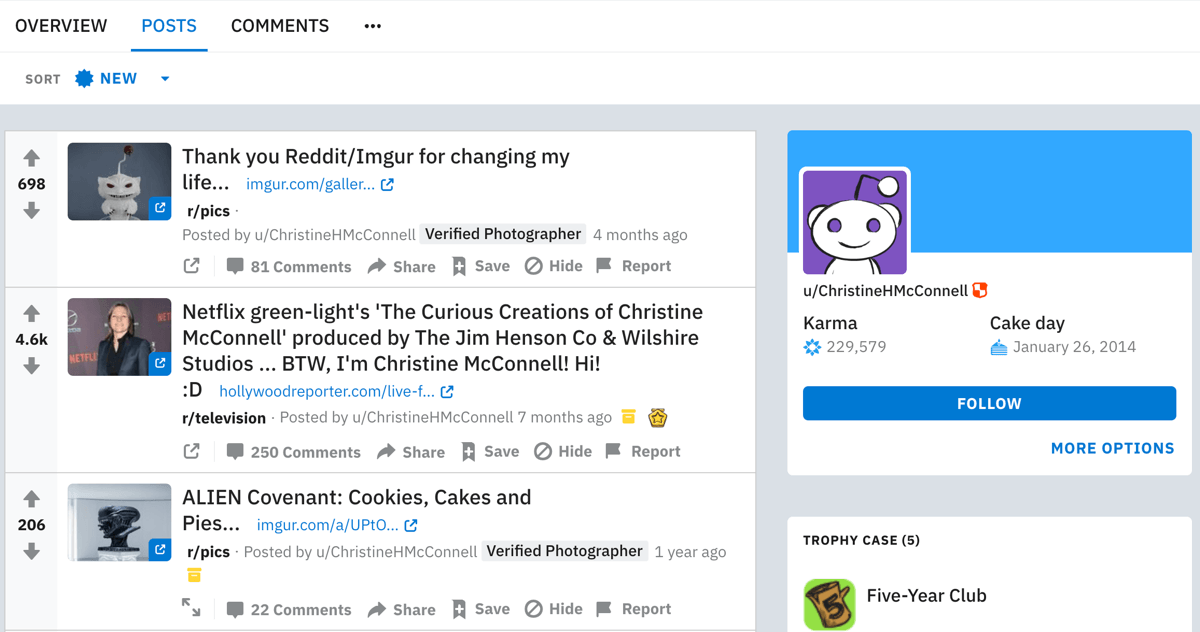Upvote the ALIEN Covenant post

coord(32,499)
